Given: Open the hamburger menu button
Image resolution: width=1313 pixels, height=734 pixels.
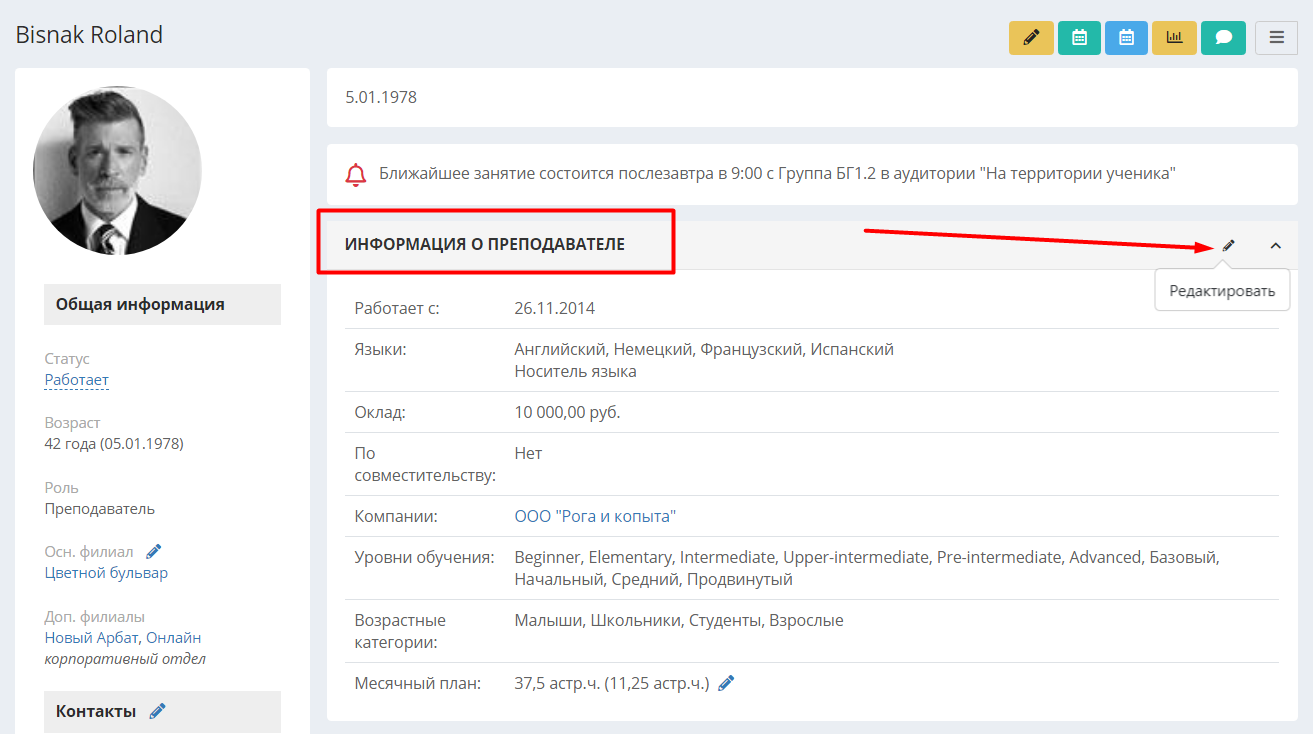Looking at the screenshot, I should tap(1276, 37).
